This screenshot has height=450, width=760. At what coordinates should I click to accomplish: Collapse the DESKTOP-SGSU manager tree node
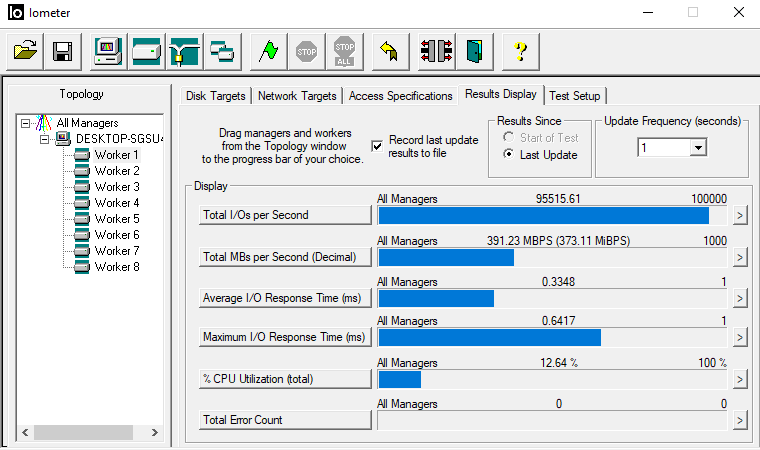pos(45,139)
